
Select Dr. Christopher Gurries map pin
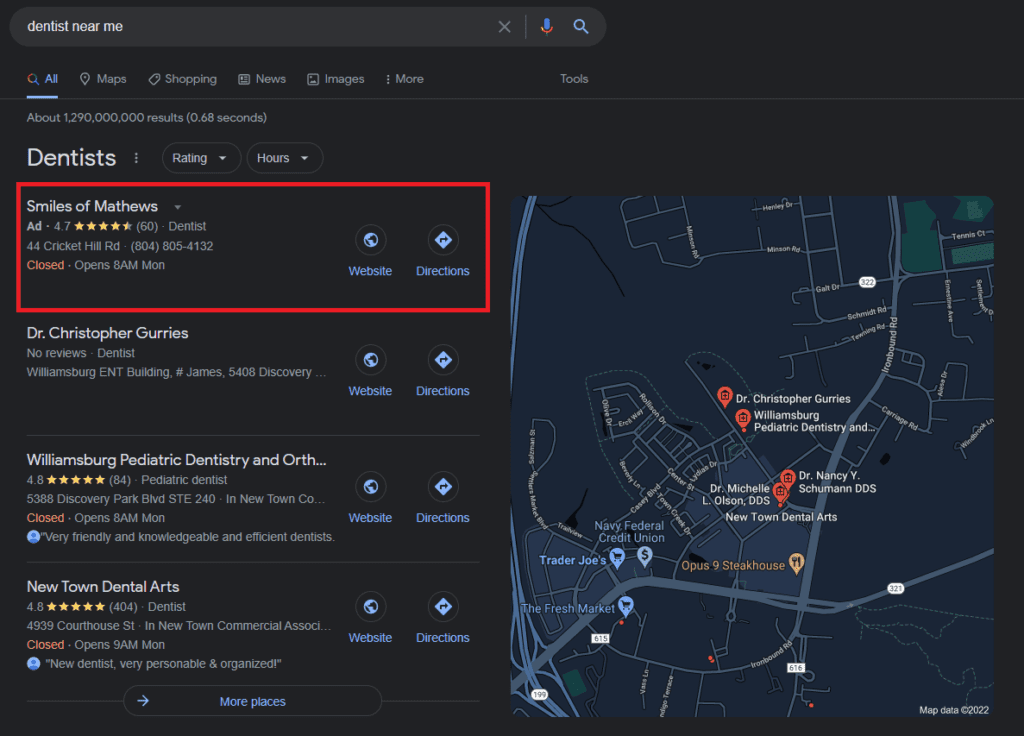pyautogui.click(x=724, y=396)
